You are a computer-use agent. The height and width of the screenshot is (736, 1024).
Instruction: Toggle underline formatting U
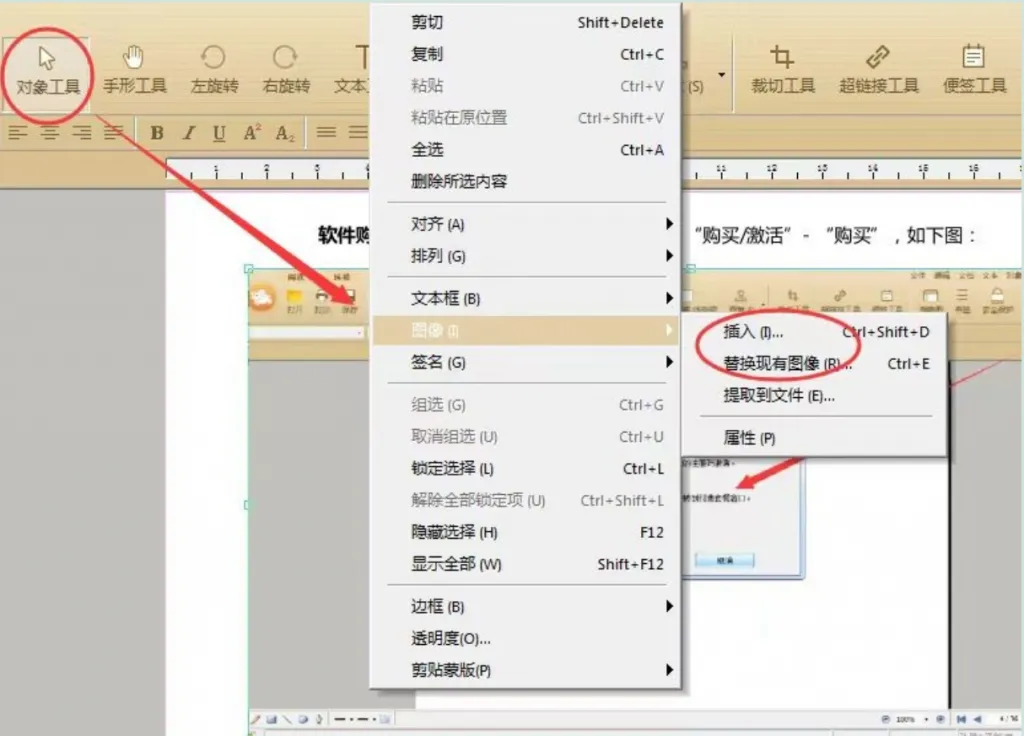[219, 133]
